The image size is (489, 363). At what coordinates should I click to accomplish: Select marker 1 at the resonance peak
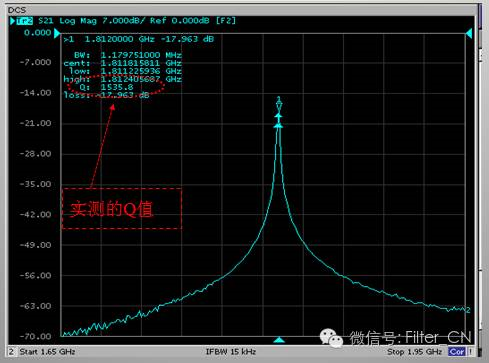279,103
